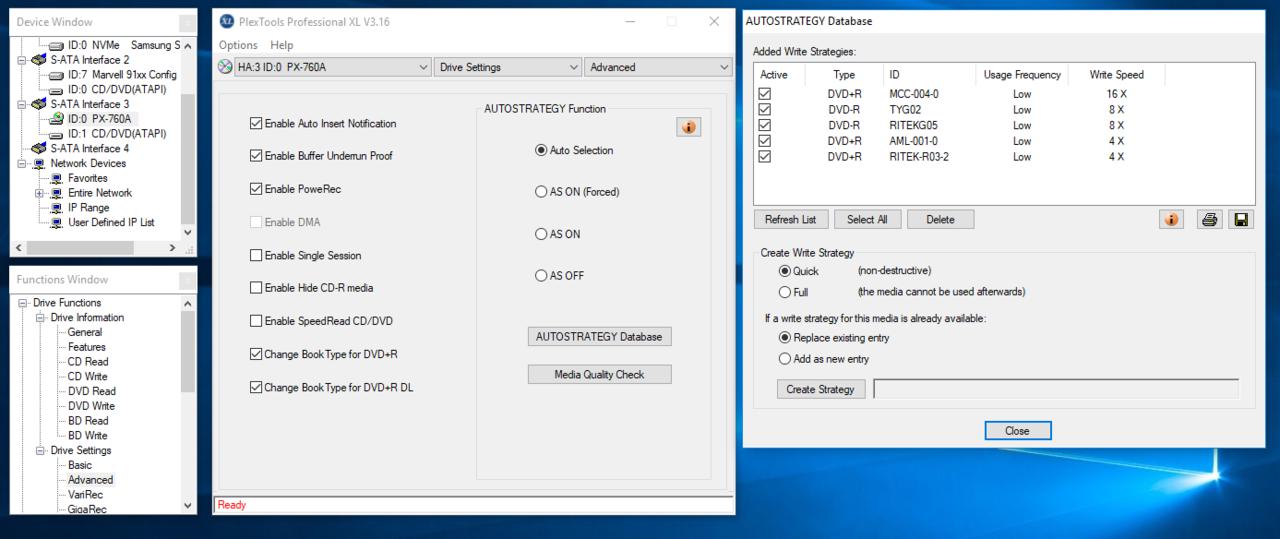Select the AS ON radio option
The image size is (1280, 539).
pos(541,234)
